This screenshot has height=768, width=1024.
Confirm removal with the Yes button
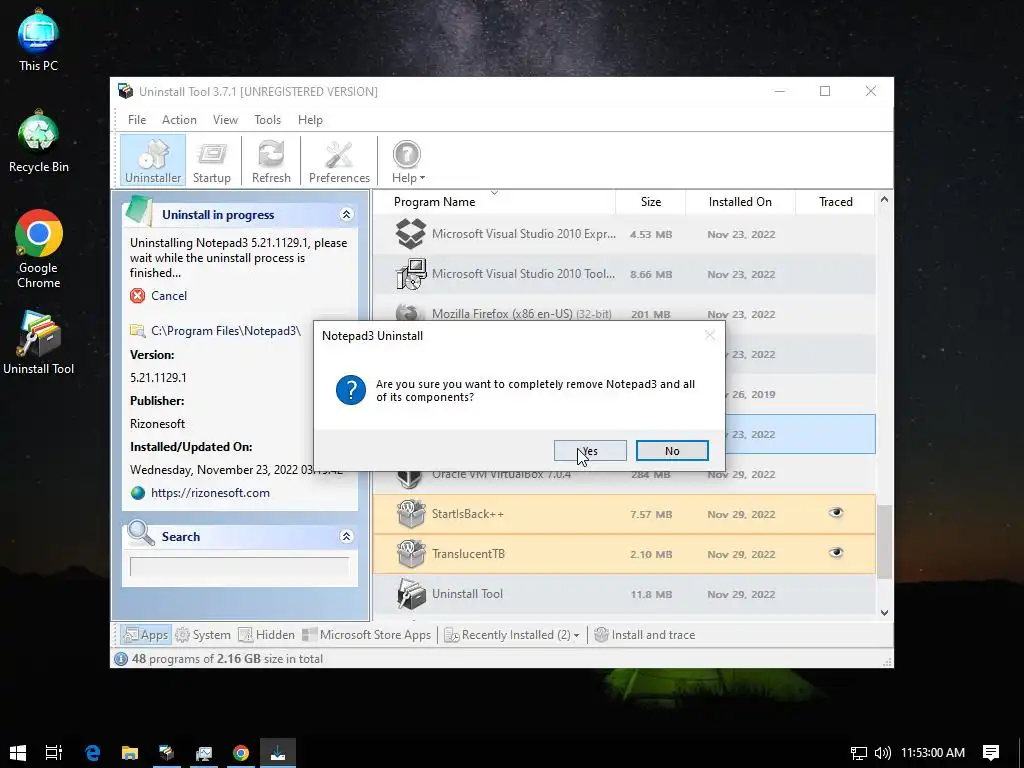point(590,451)
